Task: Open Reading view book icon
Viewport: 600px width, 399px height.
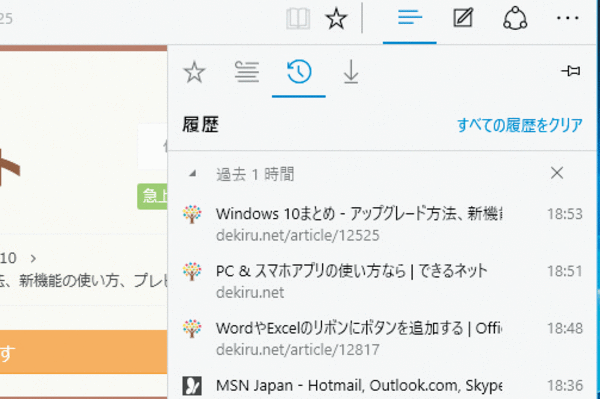Action: pos(298,18)
